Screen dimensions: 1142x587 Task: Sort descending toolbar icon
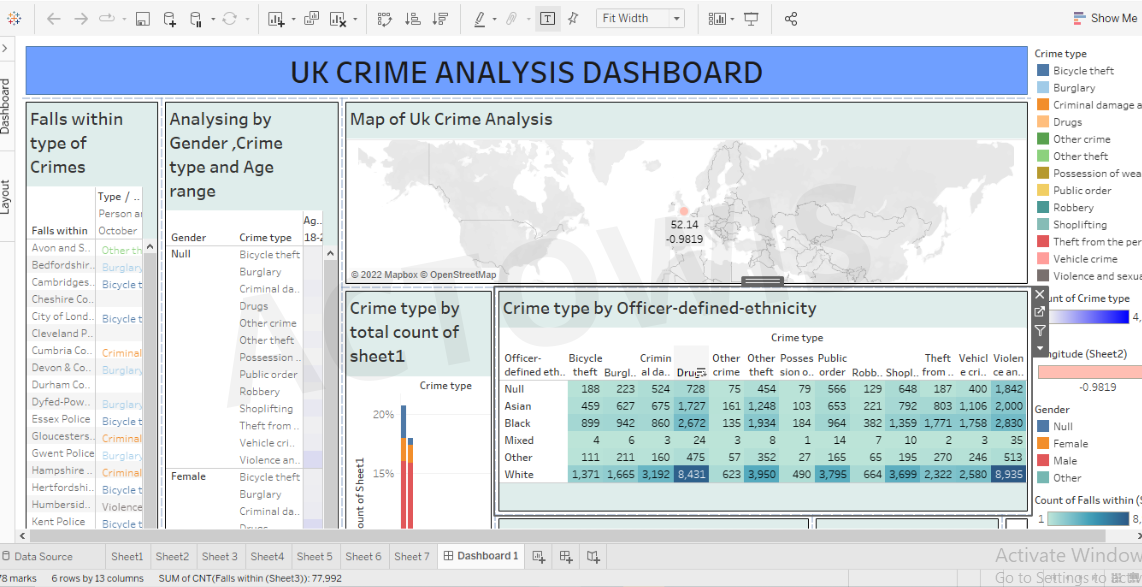[440, 19]
